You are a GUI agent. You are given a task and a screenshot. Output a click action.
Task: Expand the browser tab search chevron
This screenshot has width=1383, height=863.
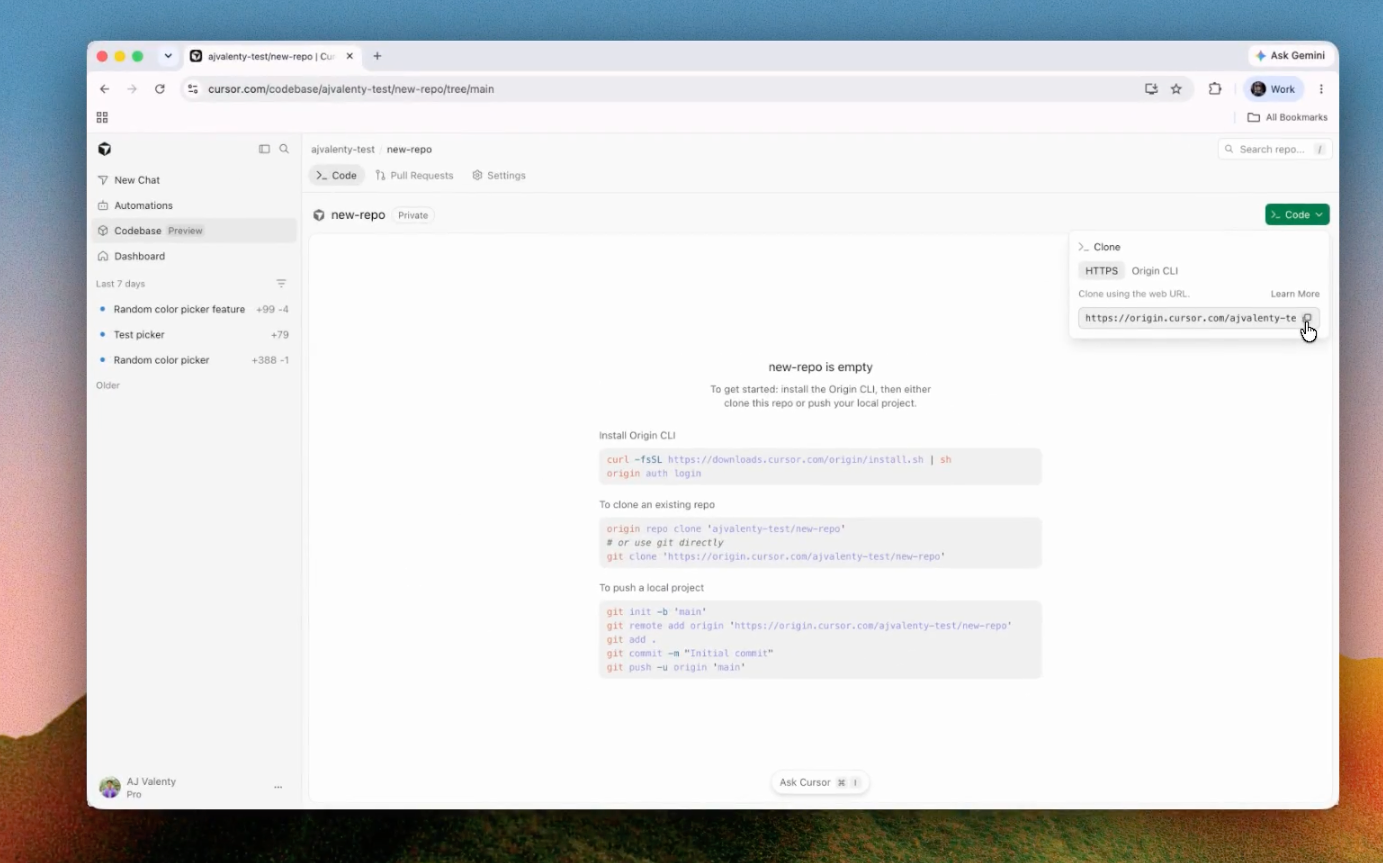168,56
